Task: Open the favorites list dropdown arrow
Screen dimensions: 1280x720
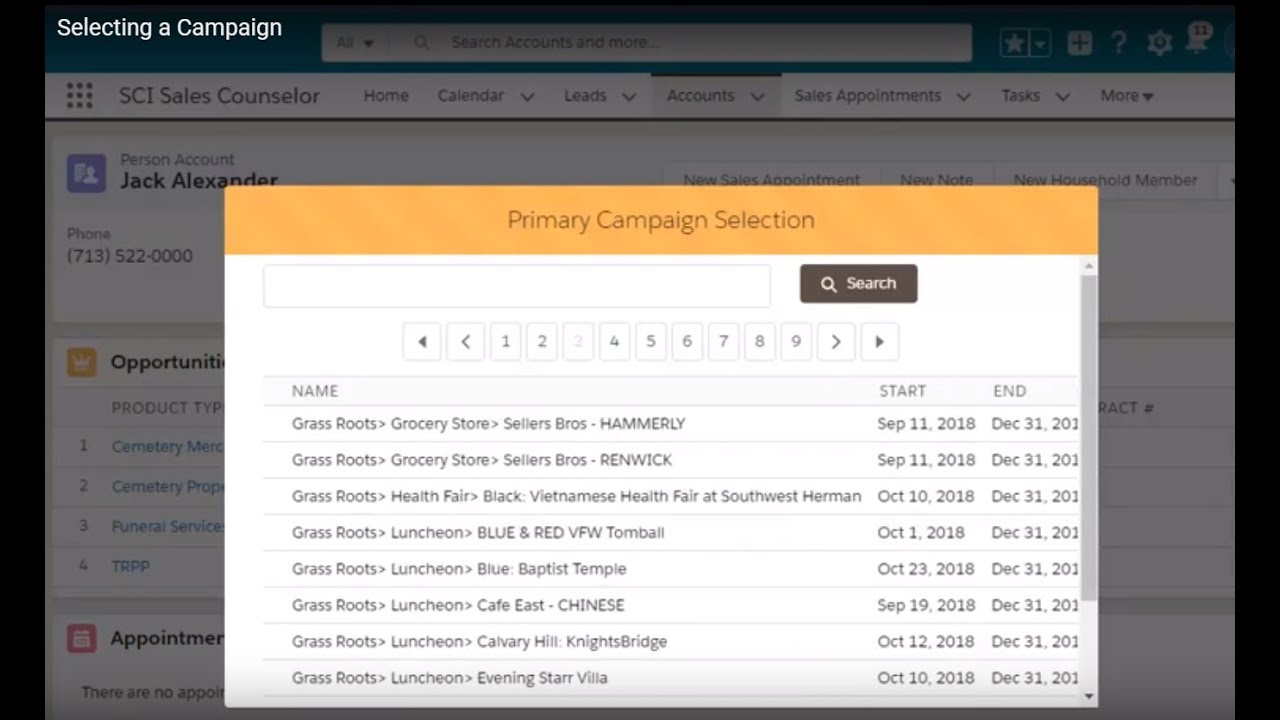Action: [x=1040, y=43]
